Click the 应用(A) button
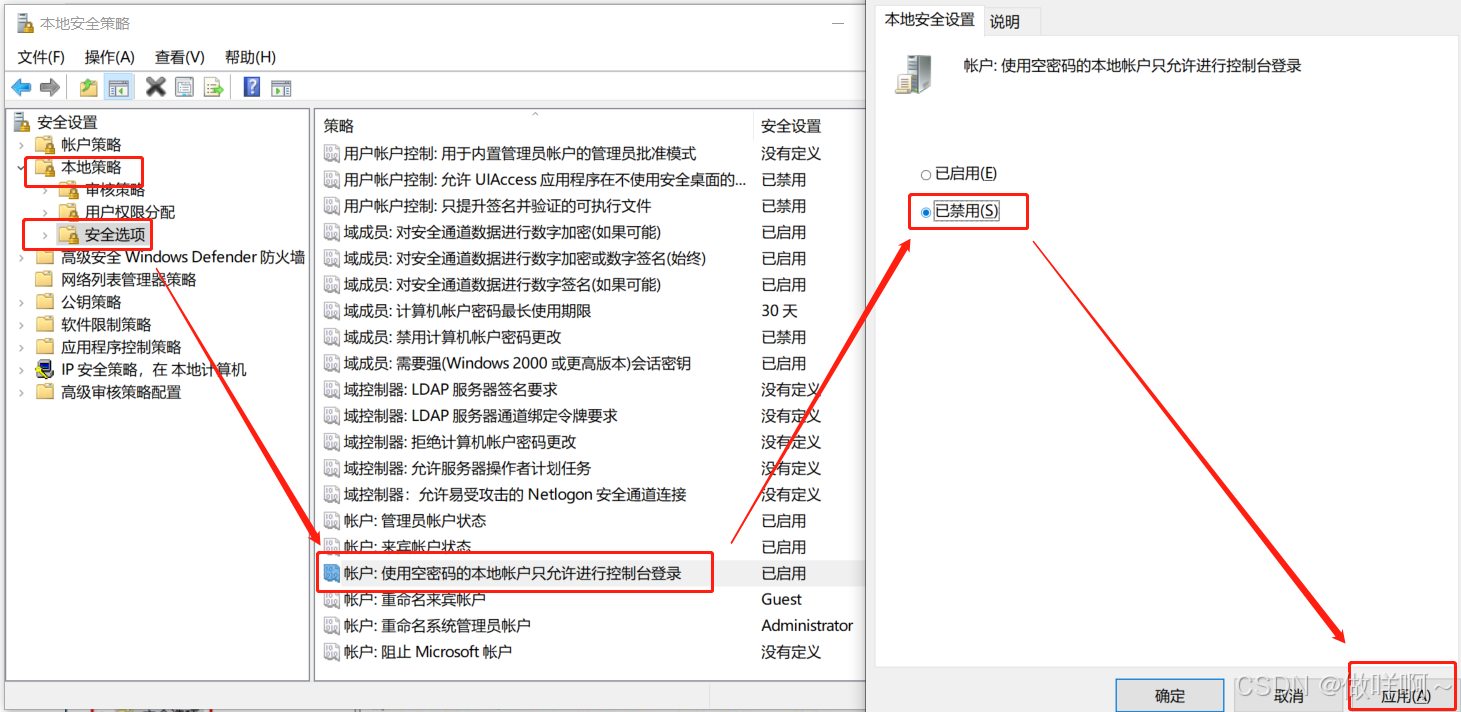The height and width of the screenshot is (712, 1461). 1404,695
